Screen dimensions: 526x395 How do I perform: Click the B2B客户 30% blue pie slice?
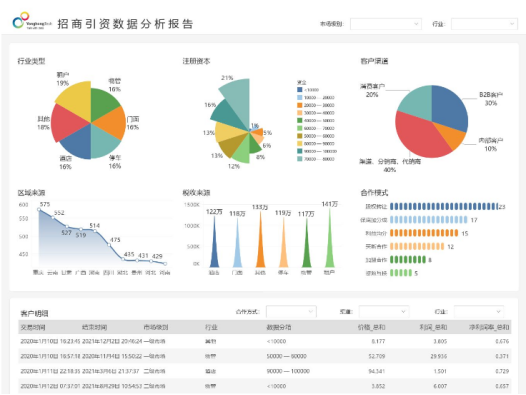click(x=450, y=106)
